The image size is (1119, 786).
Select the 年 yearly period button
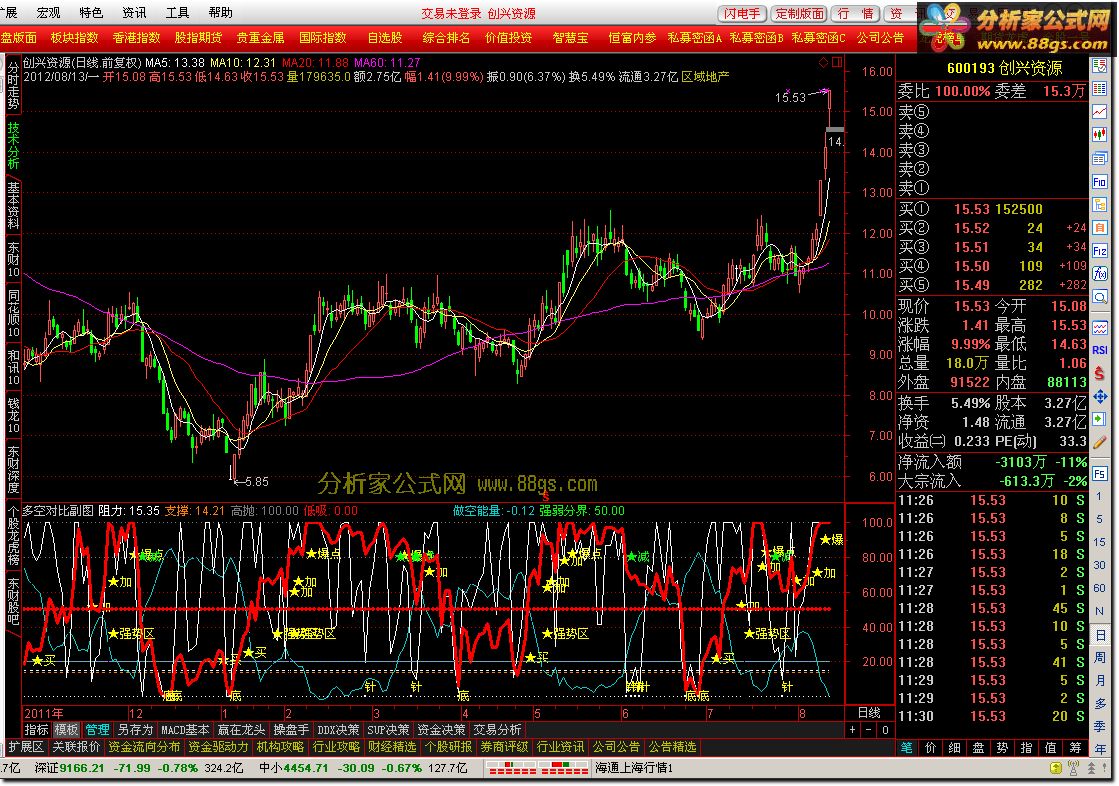coord(1100,748)
